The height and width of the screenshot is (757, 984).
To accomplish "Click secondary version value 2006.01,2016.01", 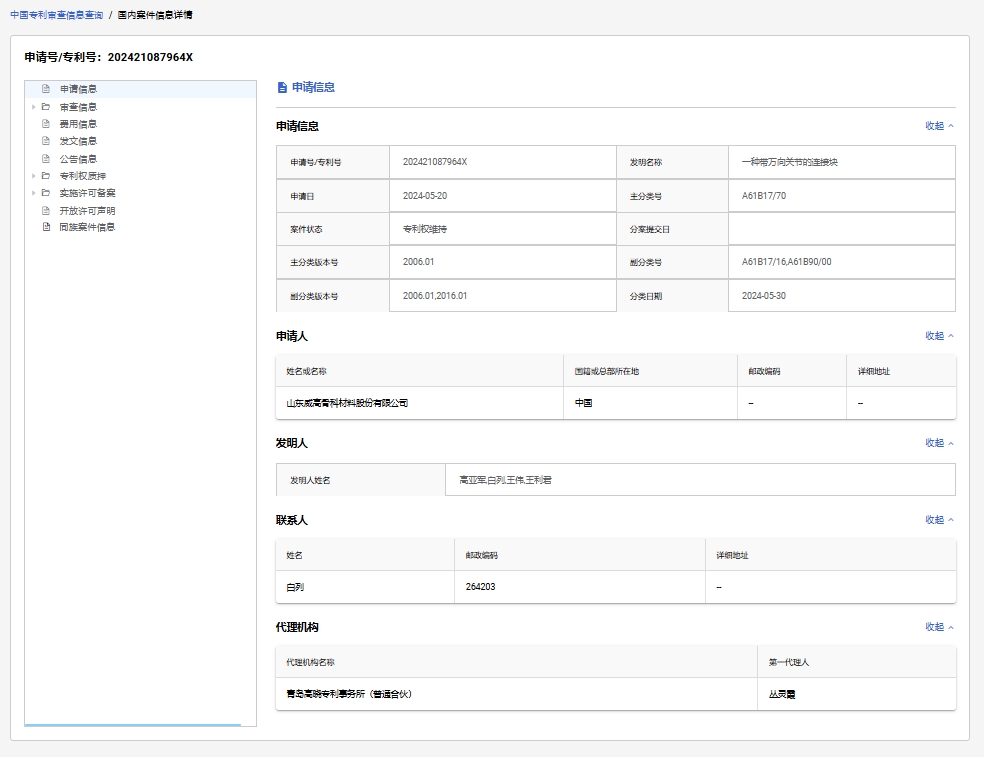I will pyautogui.click(x=435, y=296).
